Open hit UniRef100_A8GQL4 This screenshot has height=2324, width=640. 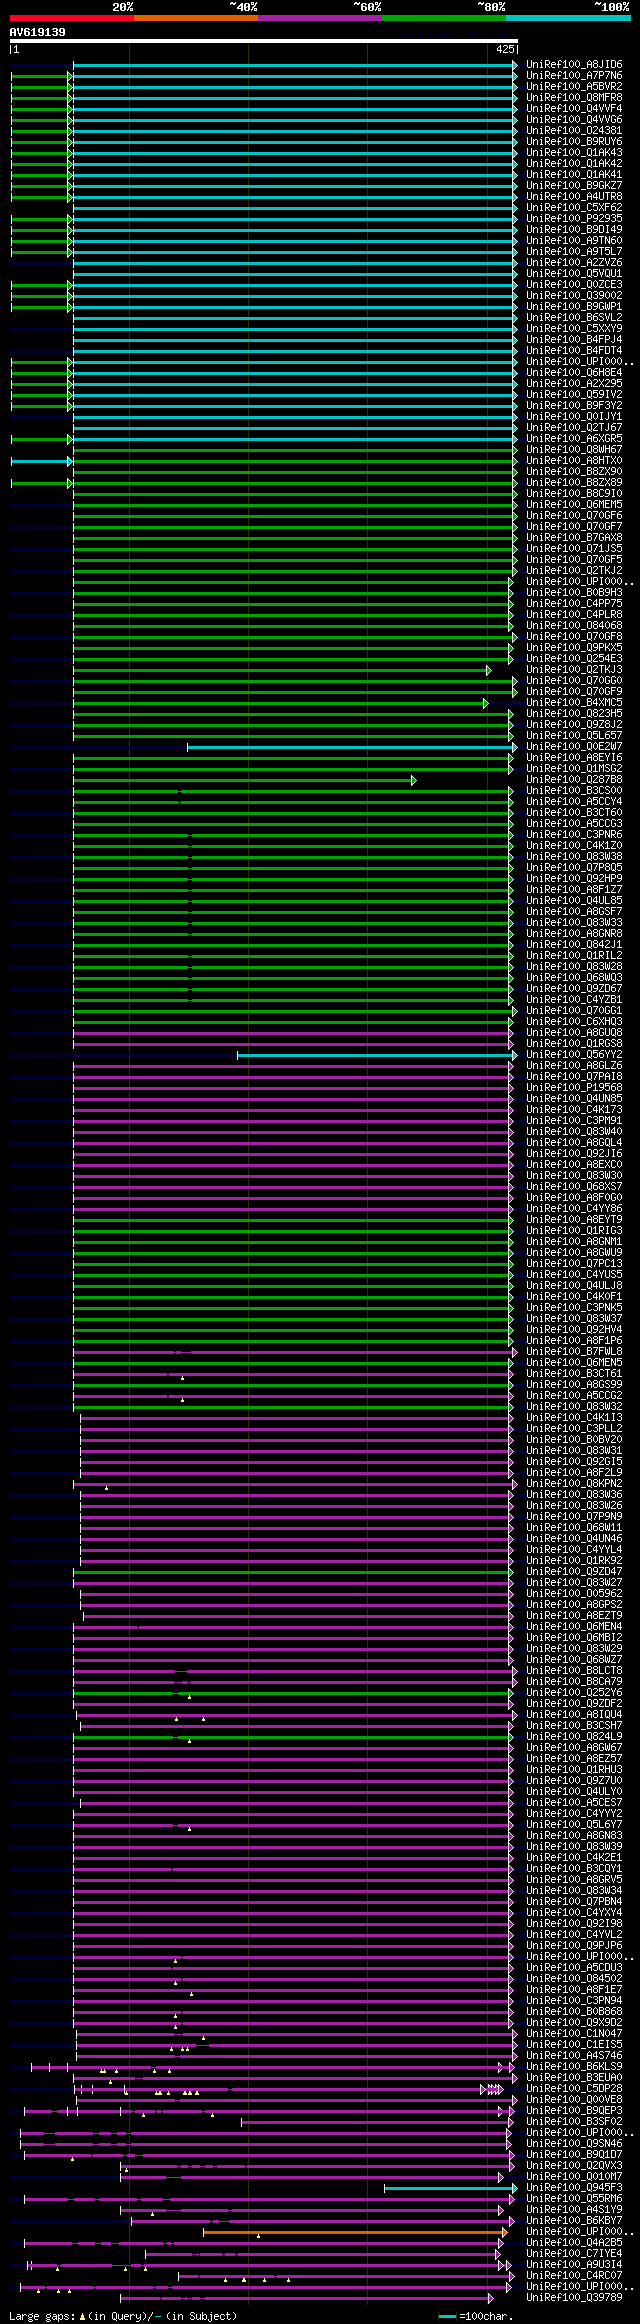click(x=574, y=1143)
